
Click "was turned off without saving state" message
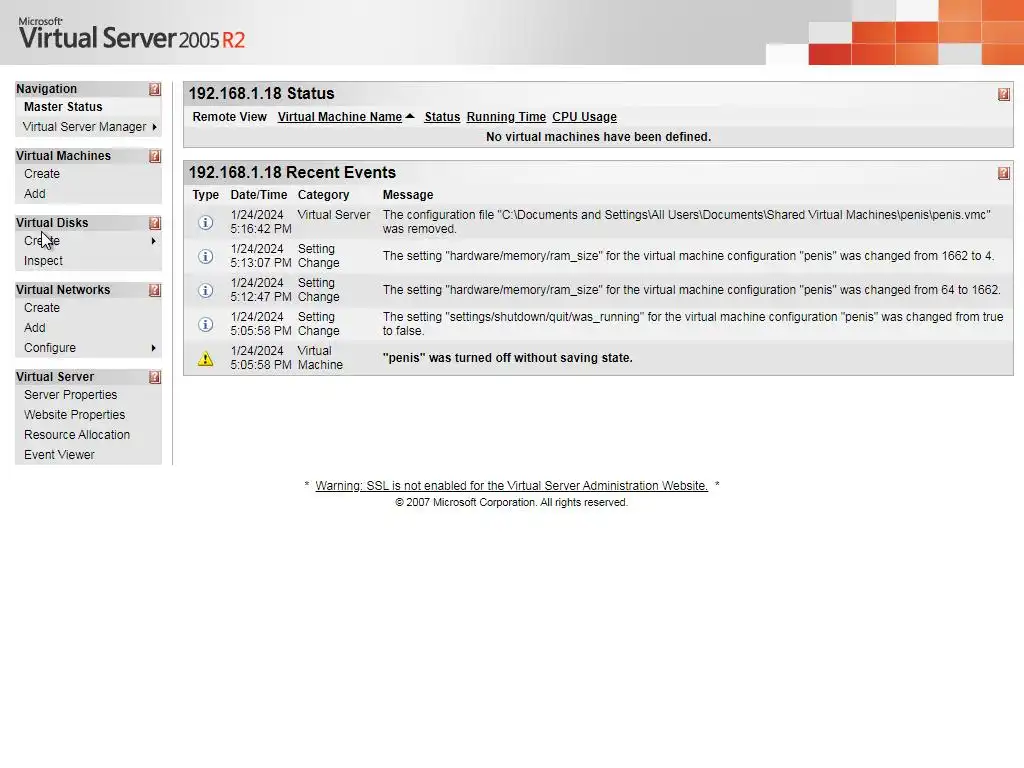point(507,358)
